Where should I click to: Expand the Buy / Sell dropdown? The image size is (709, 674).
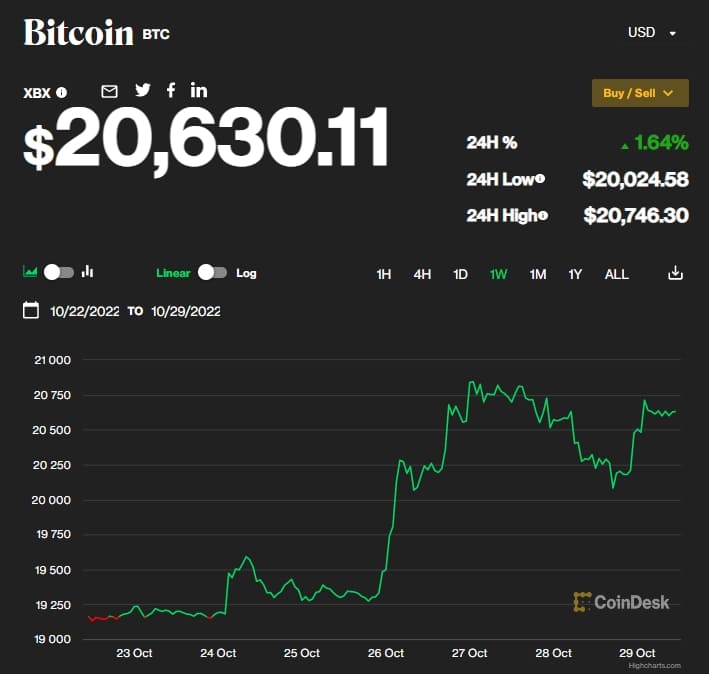pos(640,93)
